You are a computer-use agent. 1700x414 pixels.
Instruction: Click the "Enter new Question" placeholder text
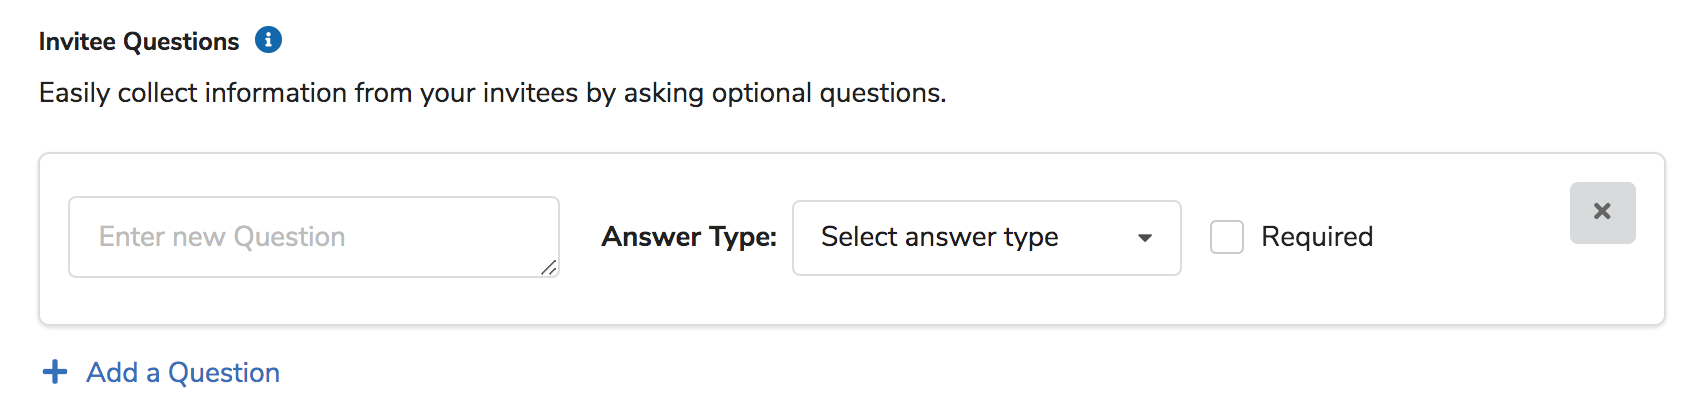tap(222, 237)
